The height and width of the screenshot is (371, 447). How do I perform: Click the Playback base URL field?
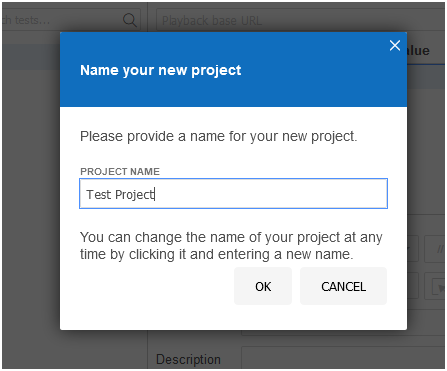(x=300, y=20)
